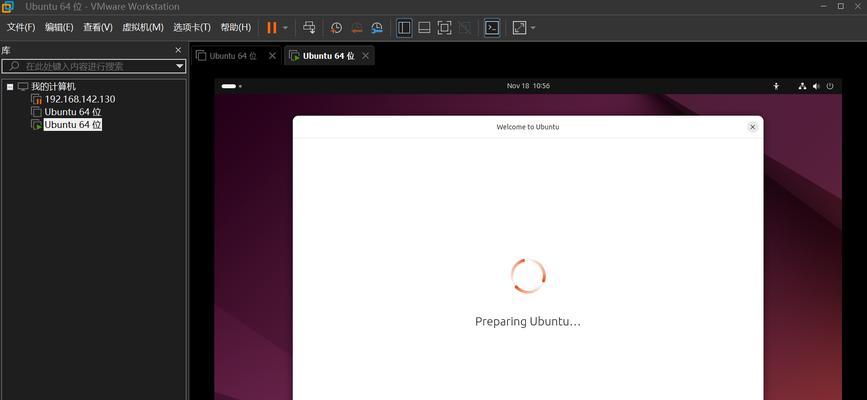The height and width of the screenshot is (400, 867).
Task: Click the Welcome to Ubuntu title text
Action: point(527,127)
